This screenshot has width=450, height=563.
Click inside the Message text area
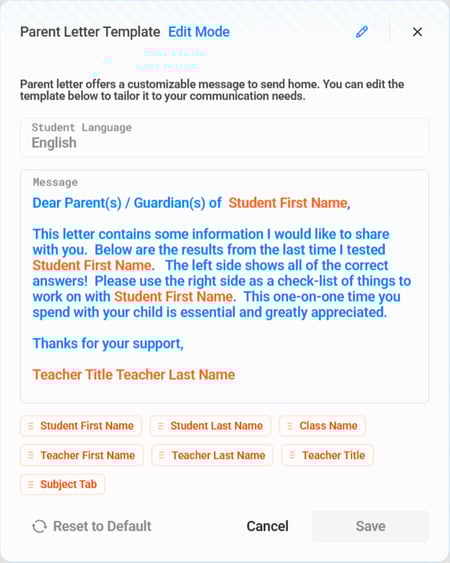[x=224, y=286]
